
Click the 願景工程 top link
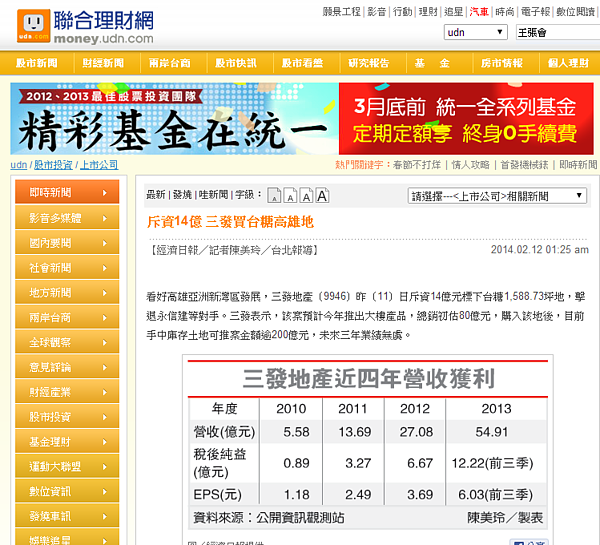tap(342, 12)
